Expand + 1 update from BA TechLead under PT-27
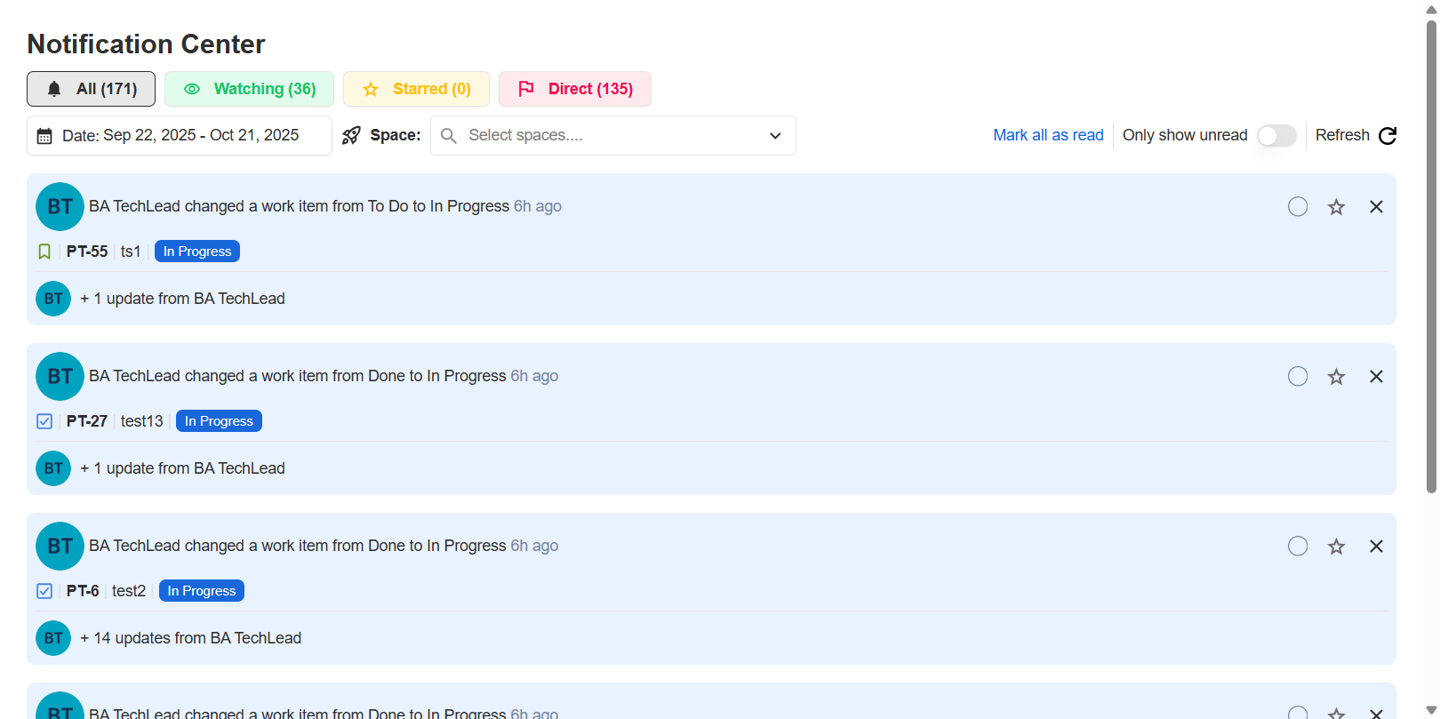This screenshot has width=1440, height=719. [182, 469]
